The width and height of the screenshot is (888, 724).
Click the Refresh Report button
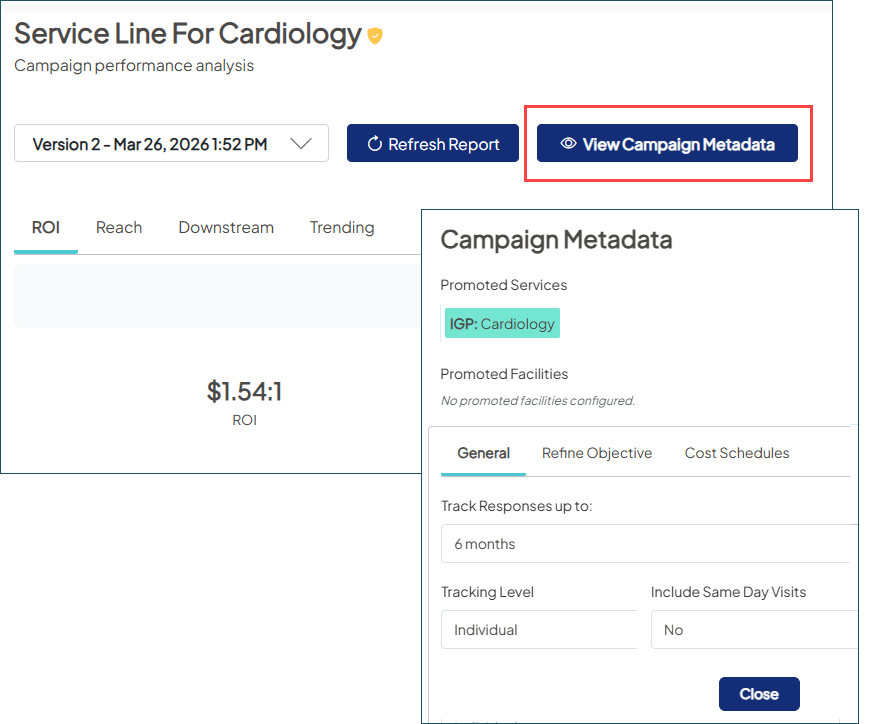pyautogui.click(x=432, y=143)
